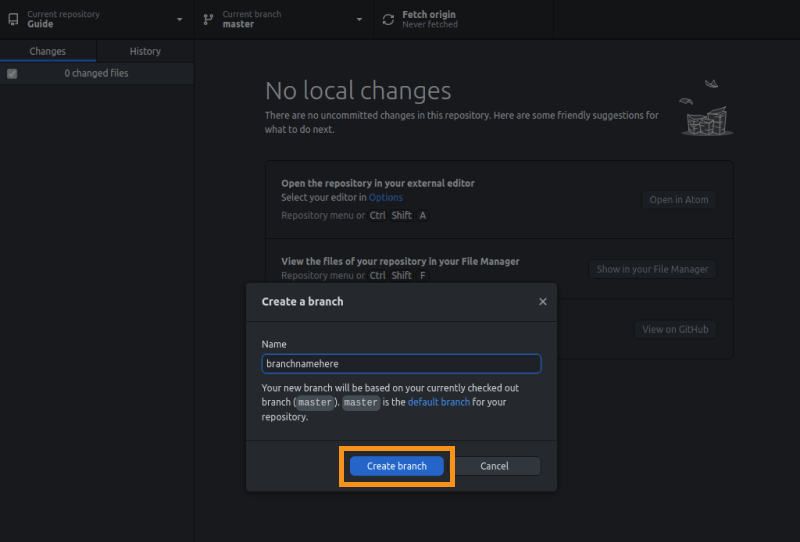This screenshot has width=800, height=542.
Task: Click the No local changes heading
Action: coord(358,91)
